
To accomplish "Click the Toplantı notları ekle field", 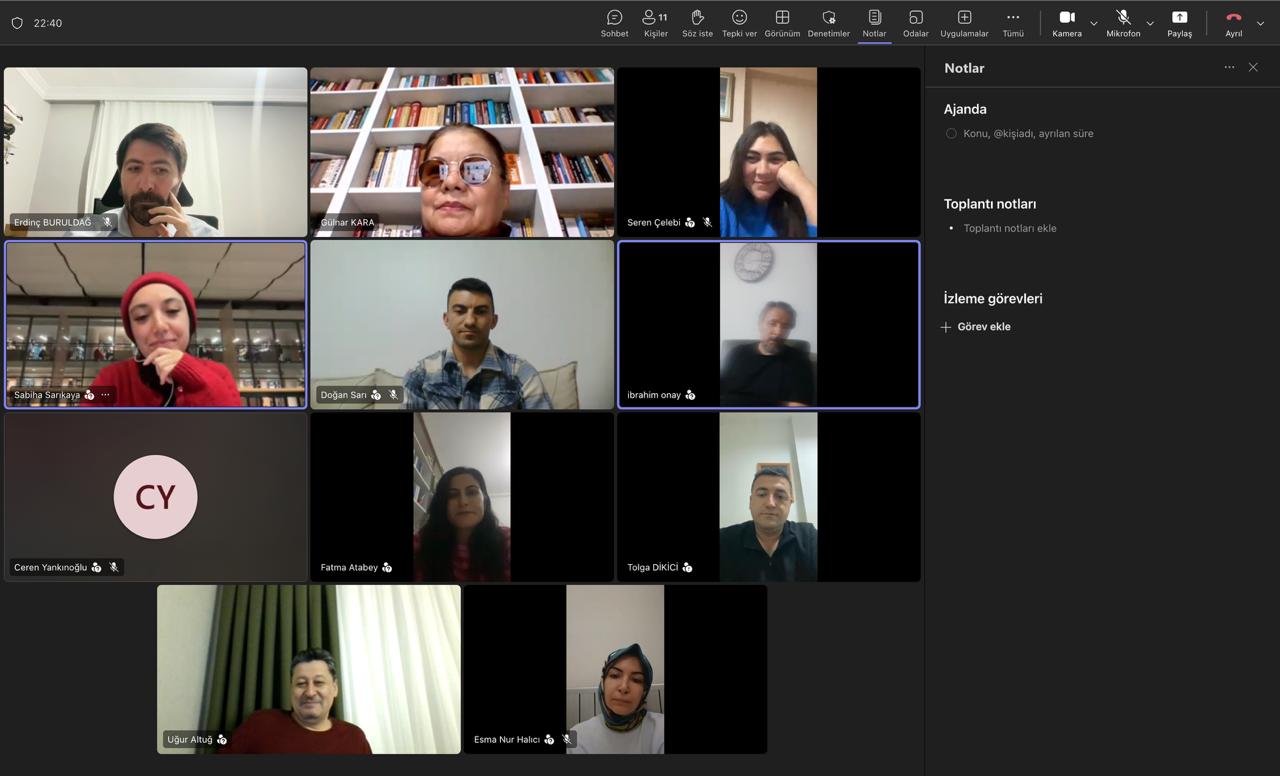I will pyautogui.click(x=1010, y=228).
